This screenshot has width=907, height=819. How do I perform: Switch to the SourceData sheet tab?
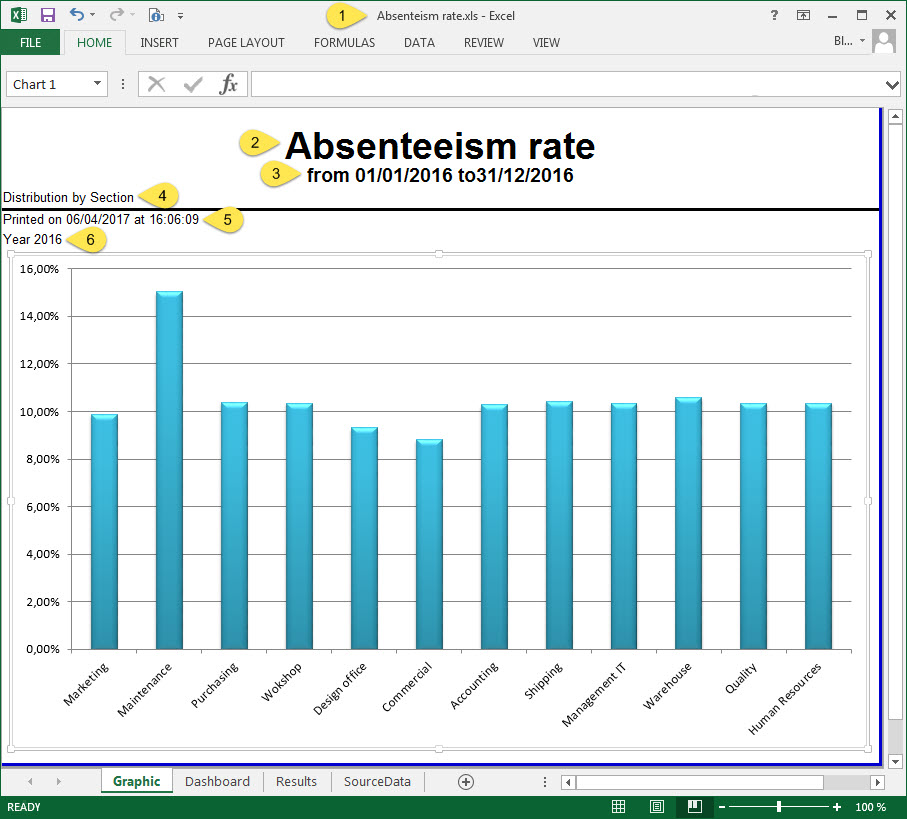[377, 781]
